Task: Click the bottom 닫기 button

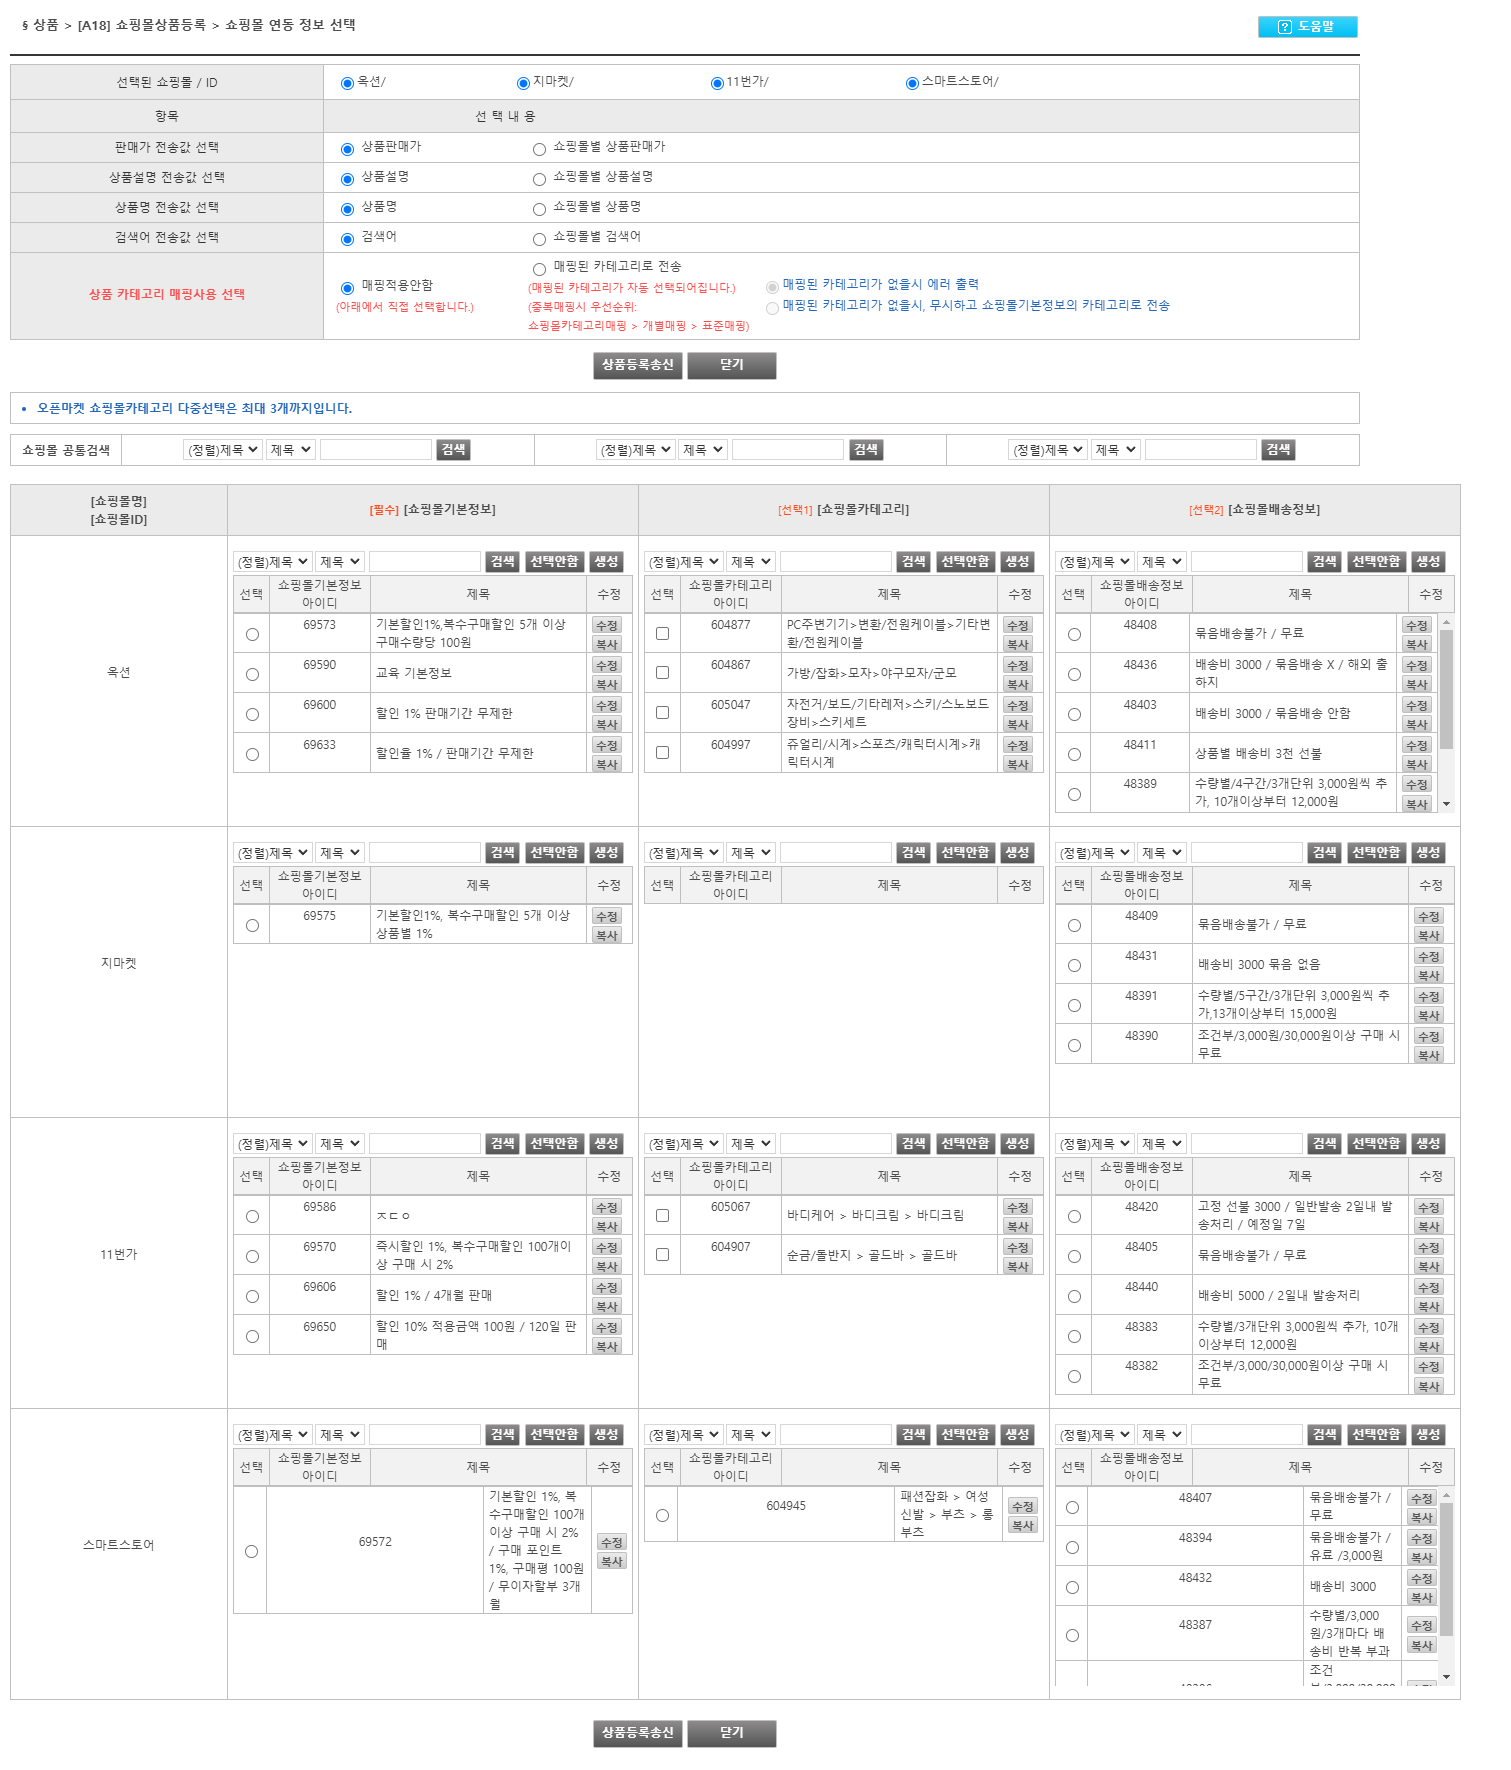Action: 731,1733
